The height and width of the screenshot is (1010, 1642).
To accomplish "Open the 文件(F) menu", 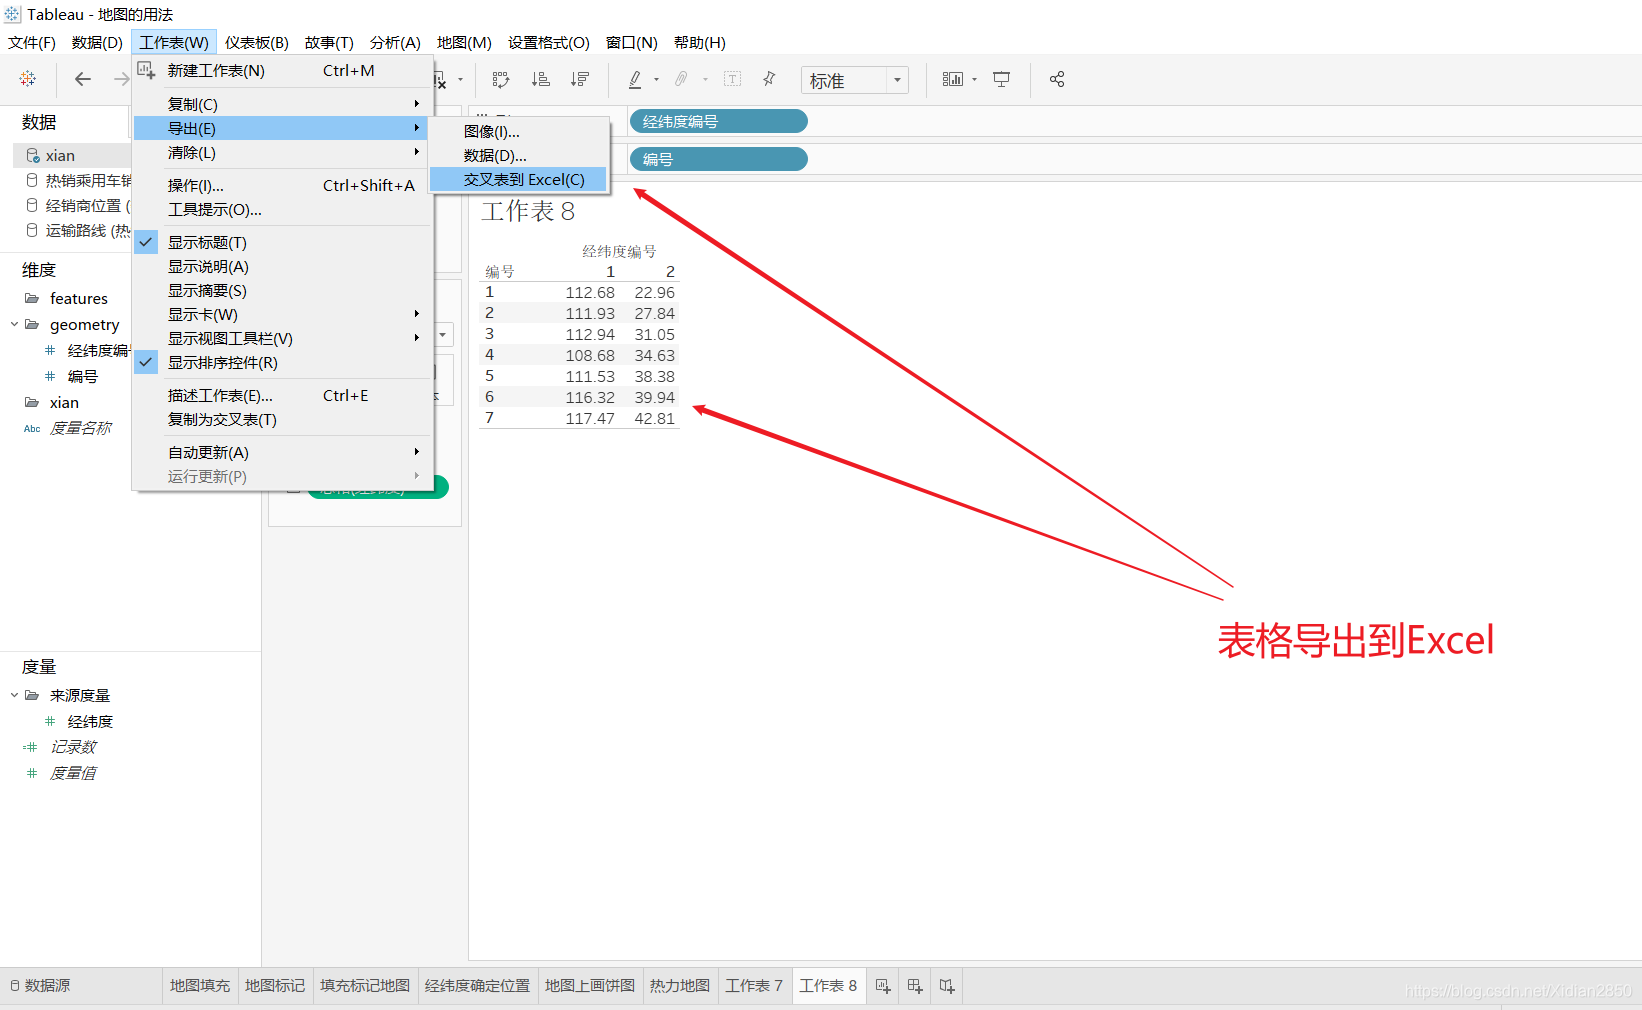I will pyautogui.click(x=32, y=42).
